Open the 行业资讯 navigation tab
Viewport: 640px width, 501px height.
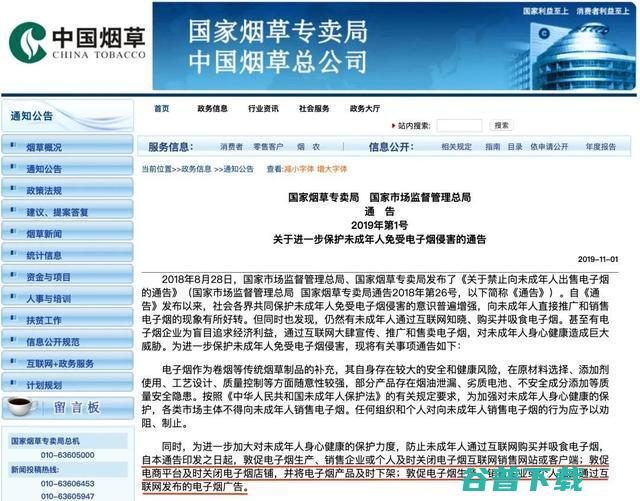(x=263, y=109)
